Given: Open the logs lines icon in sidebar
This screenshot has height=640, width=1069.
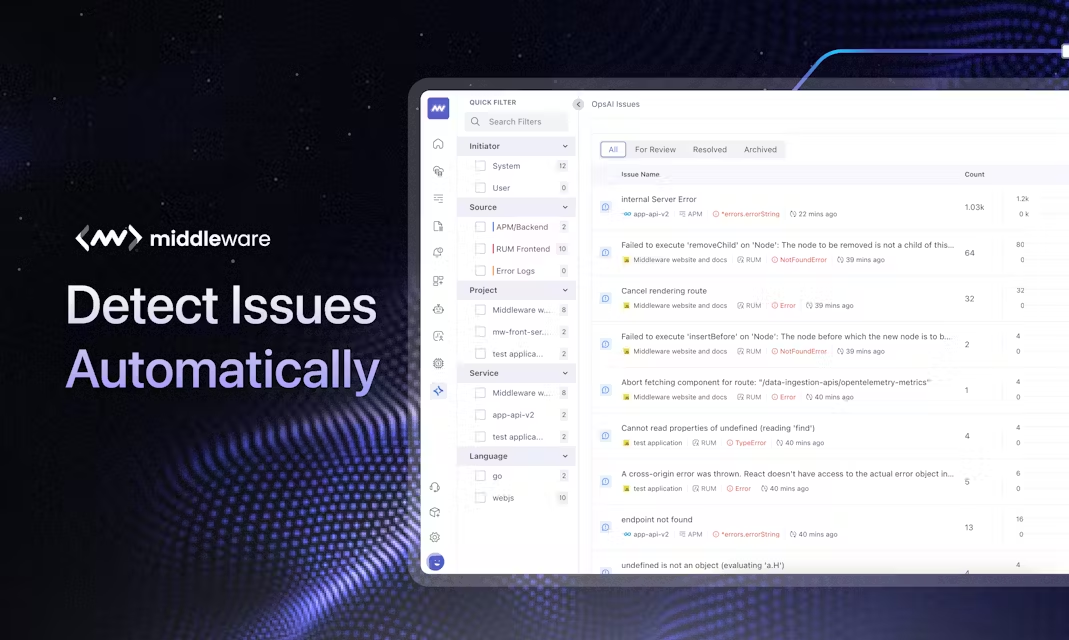Looking at the screenshot, I should [x=438, y=198].
